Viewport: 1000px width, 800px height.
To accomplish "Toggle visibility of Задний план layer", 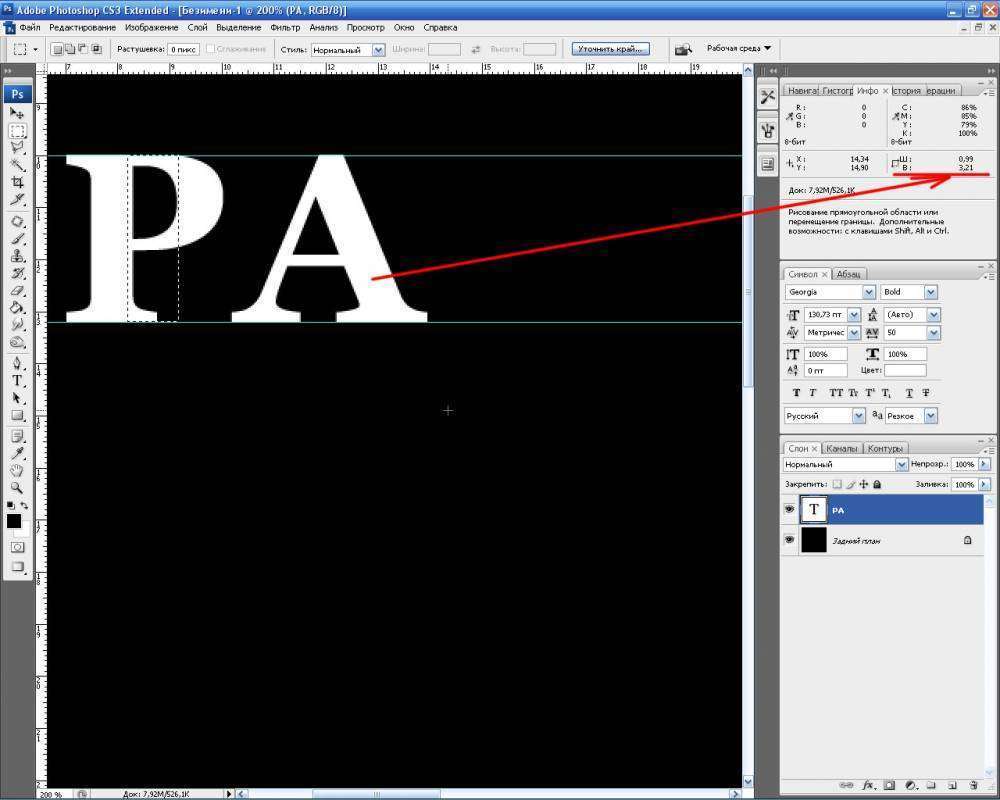I will 789,540.
